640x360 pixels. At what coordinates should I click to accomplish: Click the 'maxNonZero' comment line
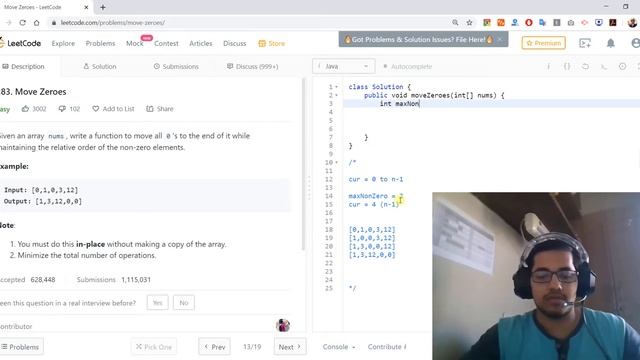[376, 196]
